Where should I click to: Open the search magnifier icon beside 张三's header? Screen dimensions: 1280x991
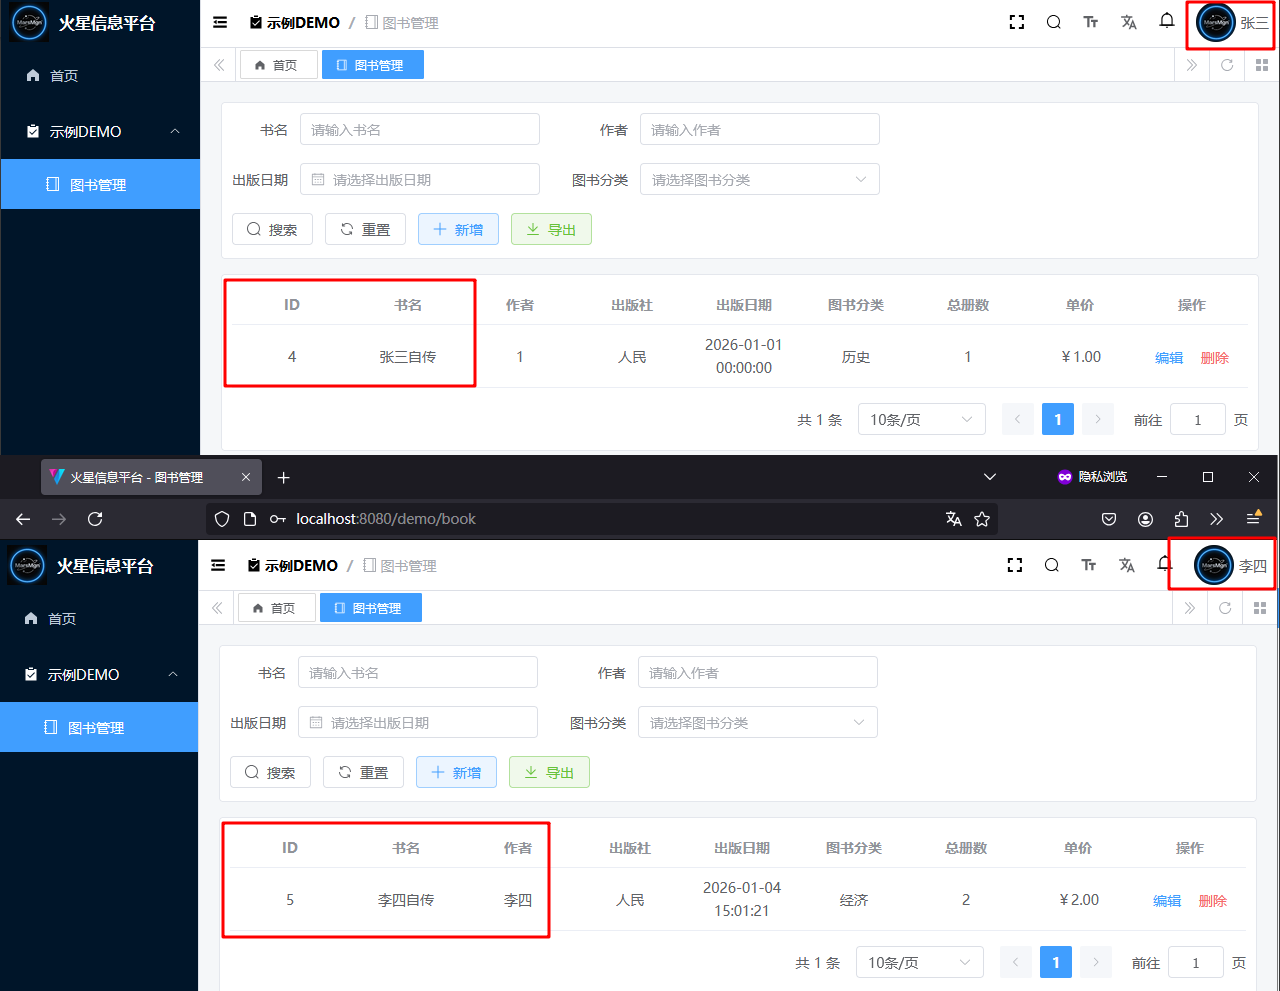click(1053, 22)
